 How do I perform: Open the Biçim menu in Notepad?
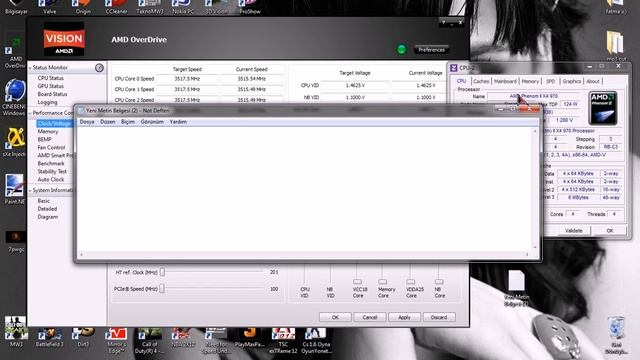(128, 122)
